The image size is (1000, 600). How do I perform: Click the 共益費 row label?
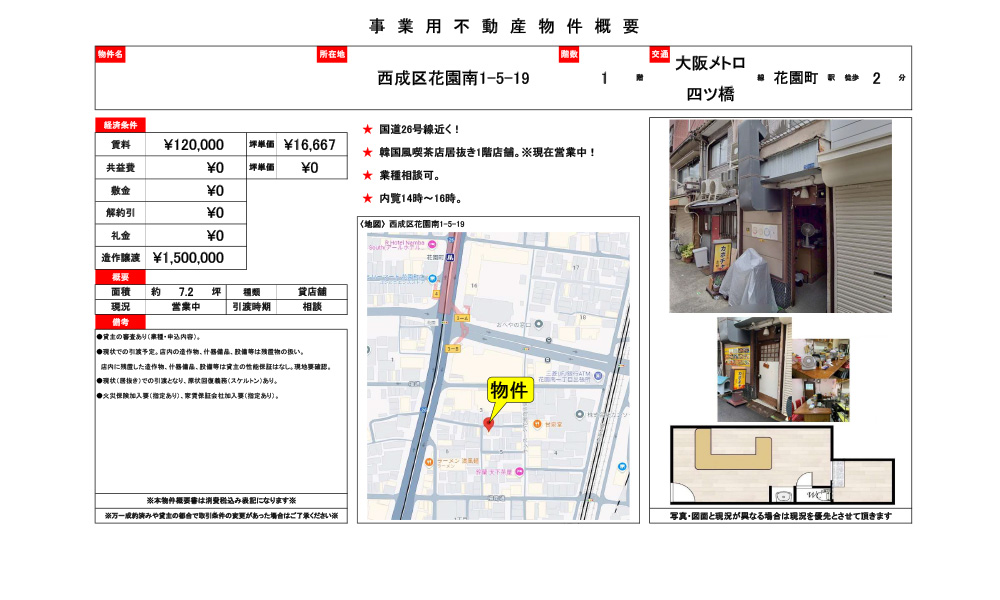121,168
